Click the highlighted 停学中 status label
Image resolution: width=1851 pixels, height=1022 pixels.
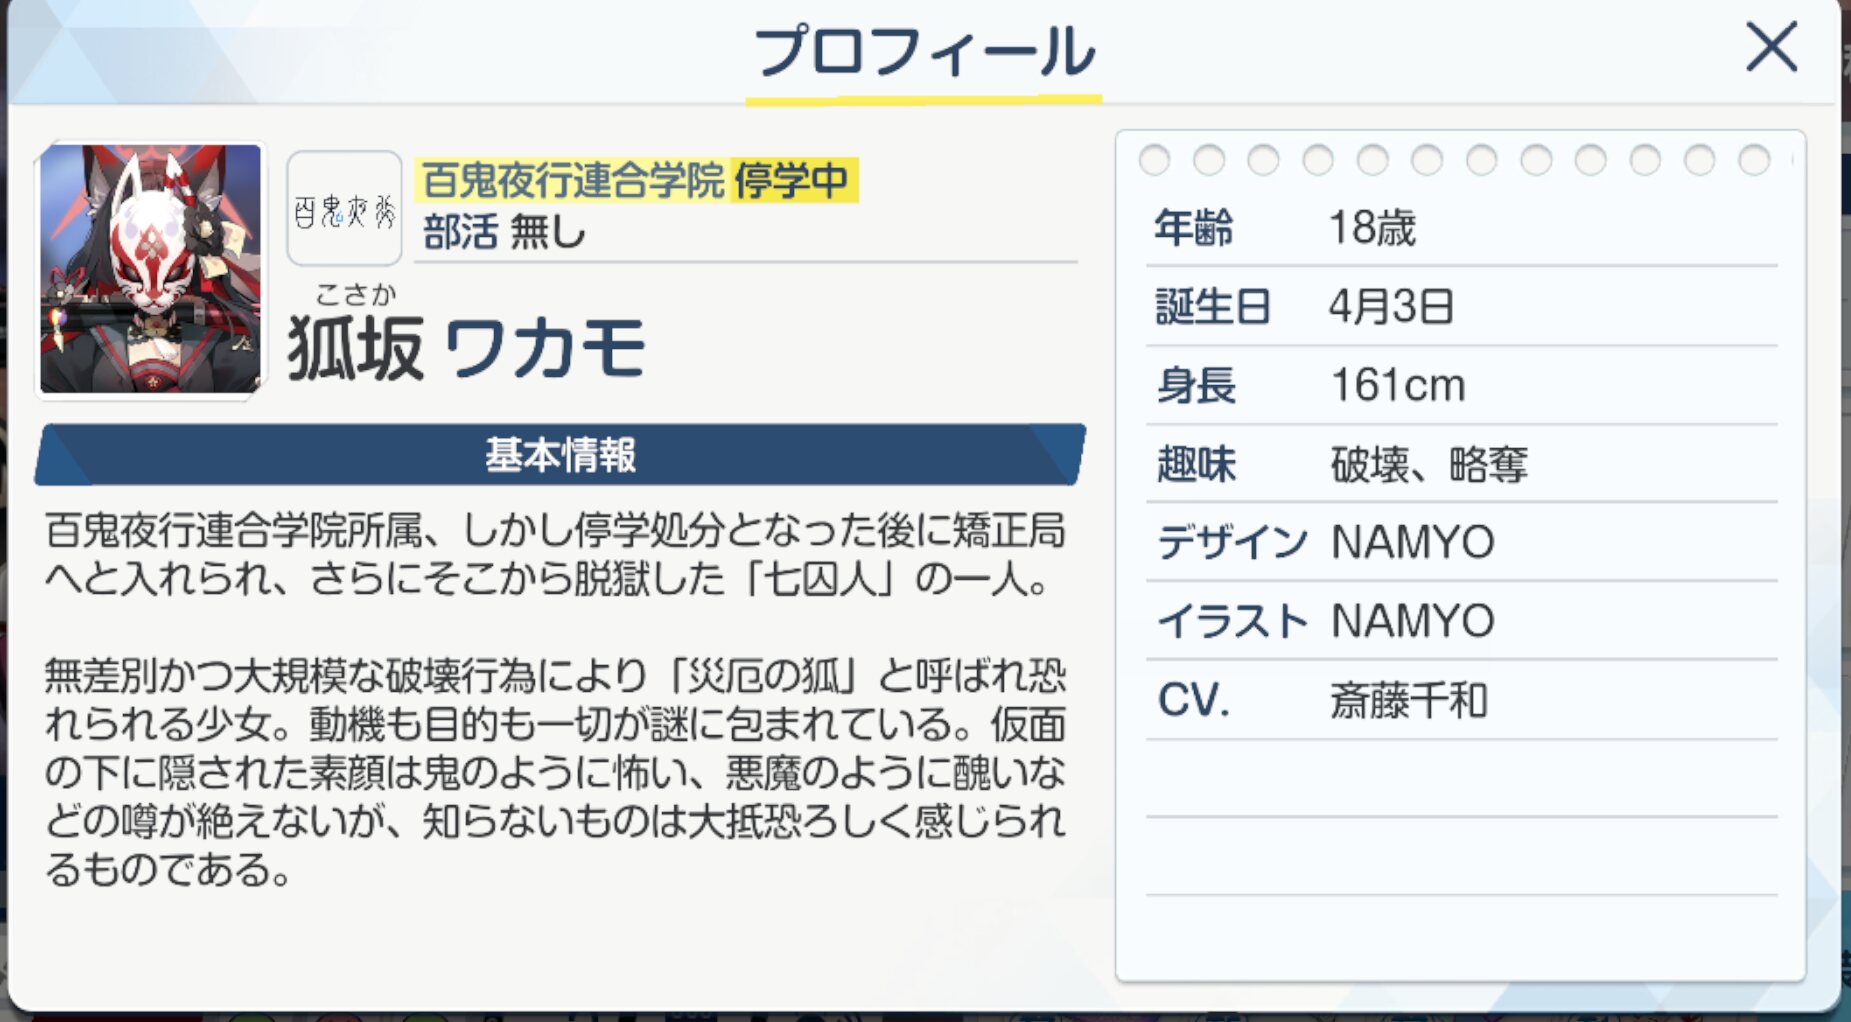click(x=792, y=181)
